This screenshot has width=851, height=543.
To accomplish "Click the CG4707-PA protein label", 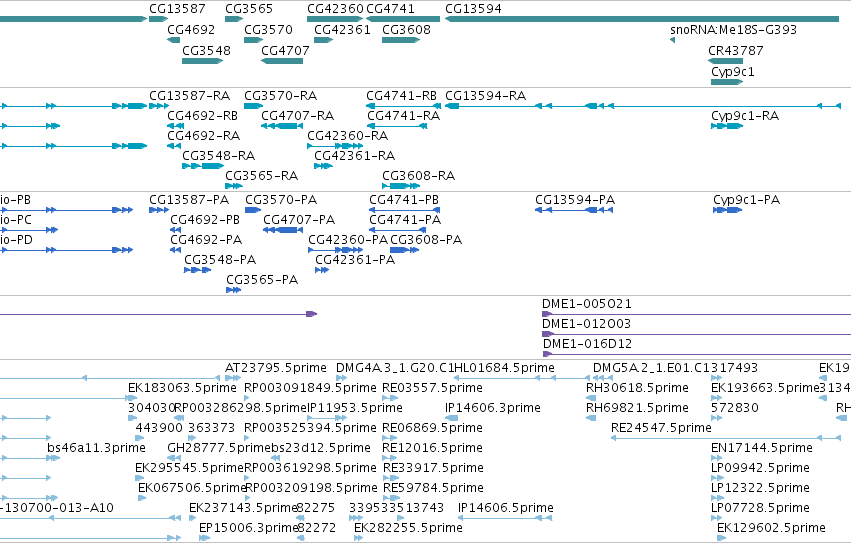I will pos(299,220).
